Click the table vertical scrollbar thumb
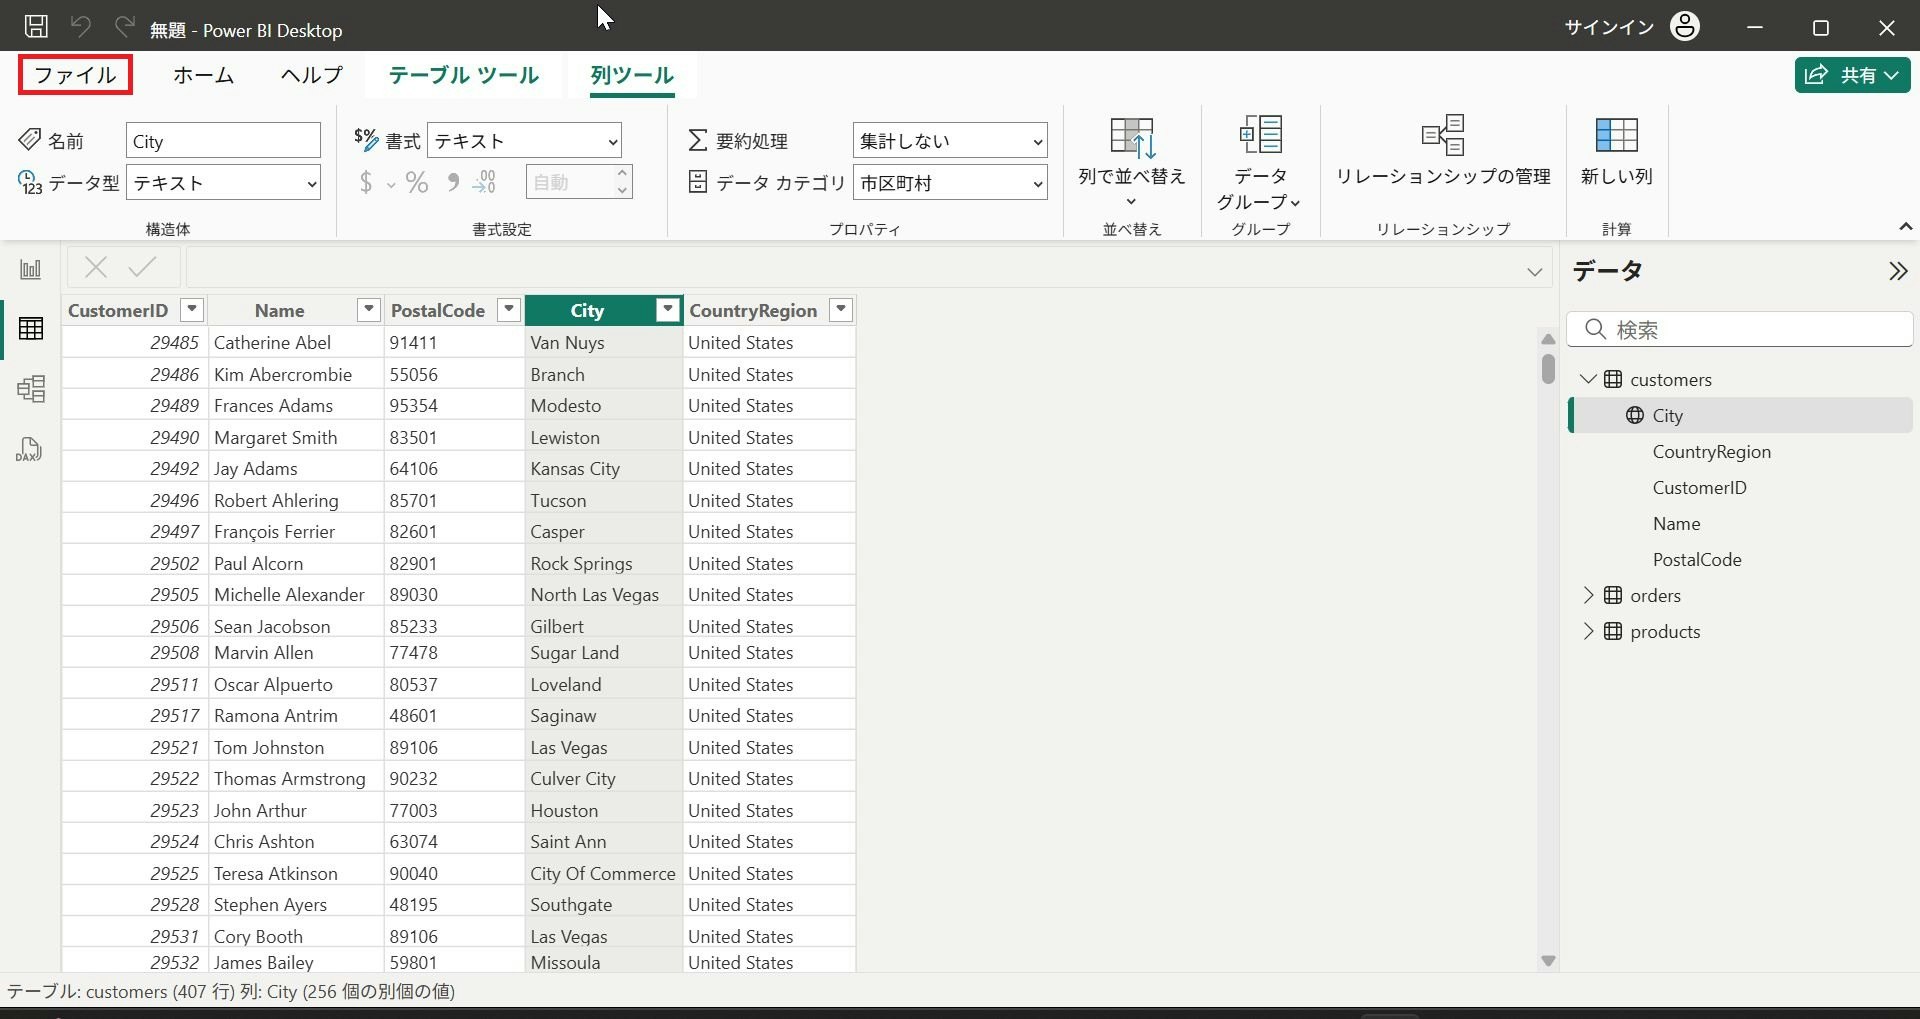This screenshot has height=1019, width=1920. [1548, 368]
